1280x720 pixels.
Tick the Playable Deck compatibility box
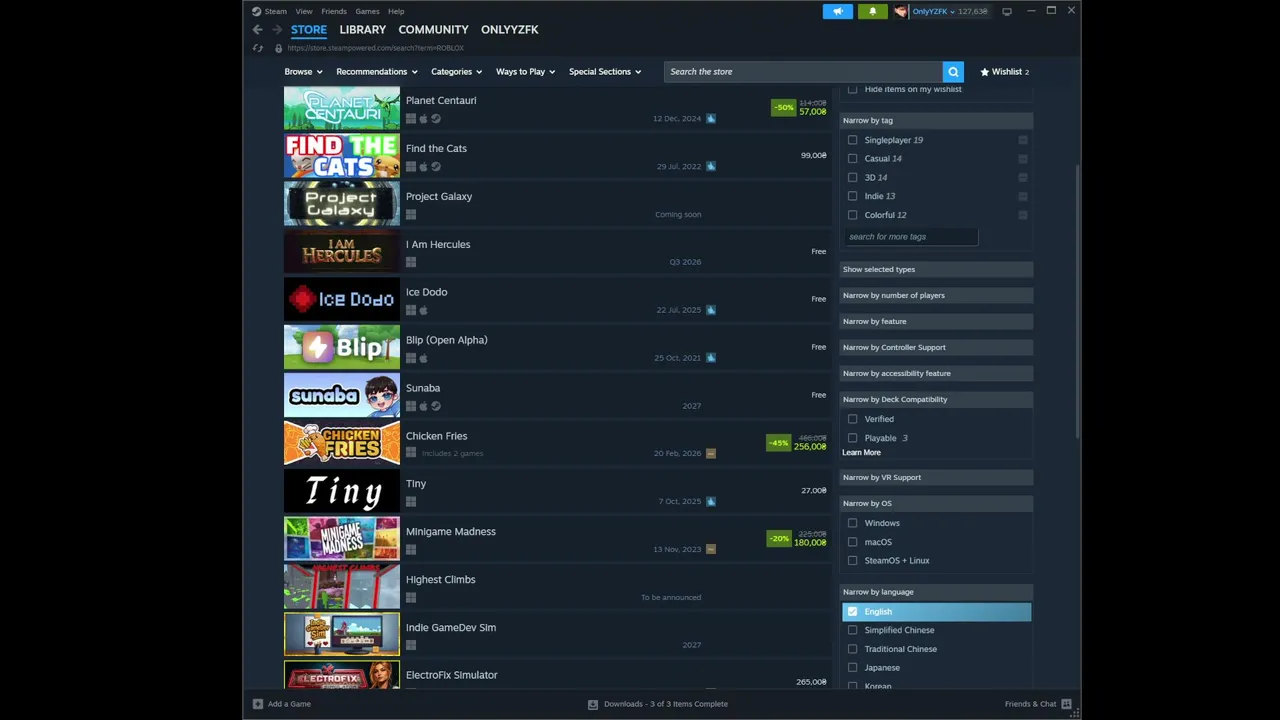point(853,438)
